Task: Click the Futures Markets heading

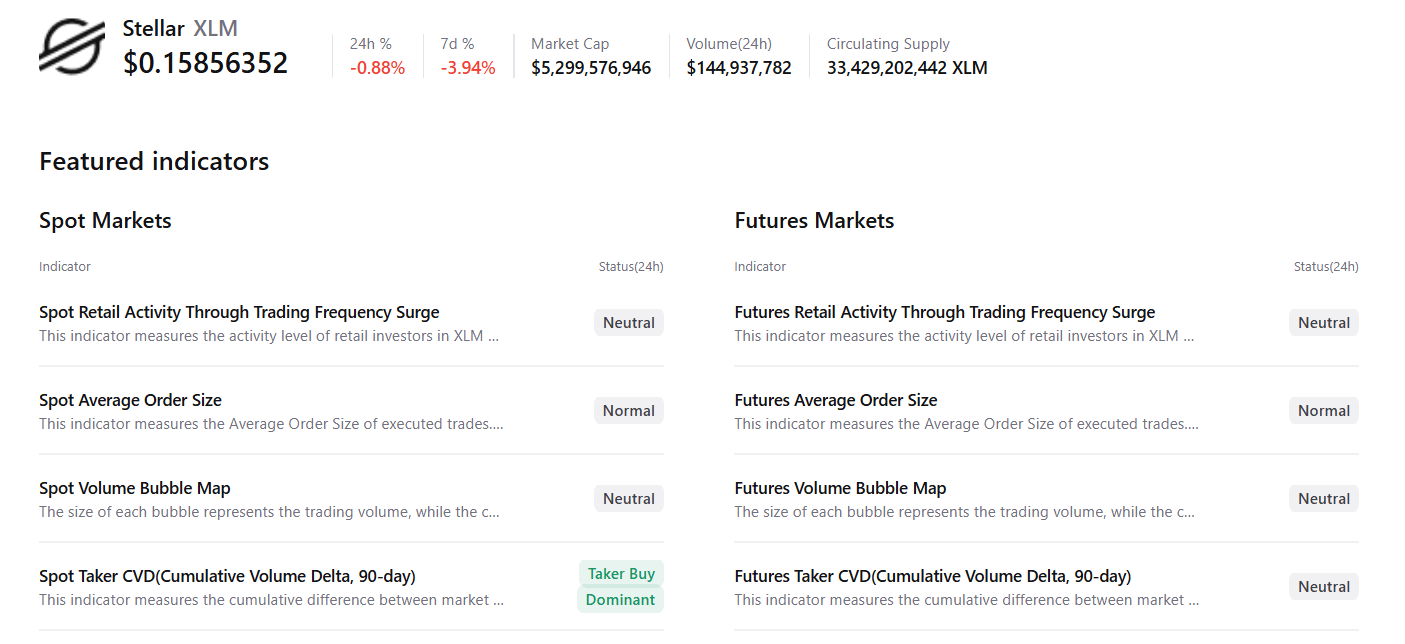Action: [814, 220]
